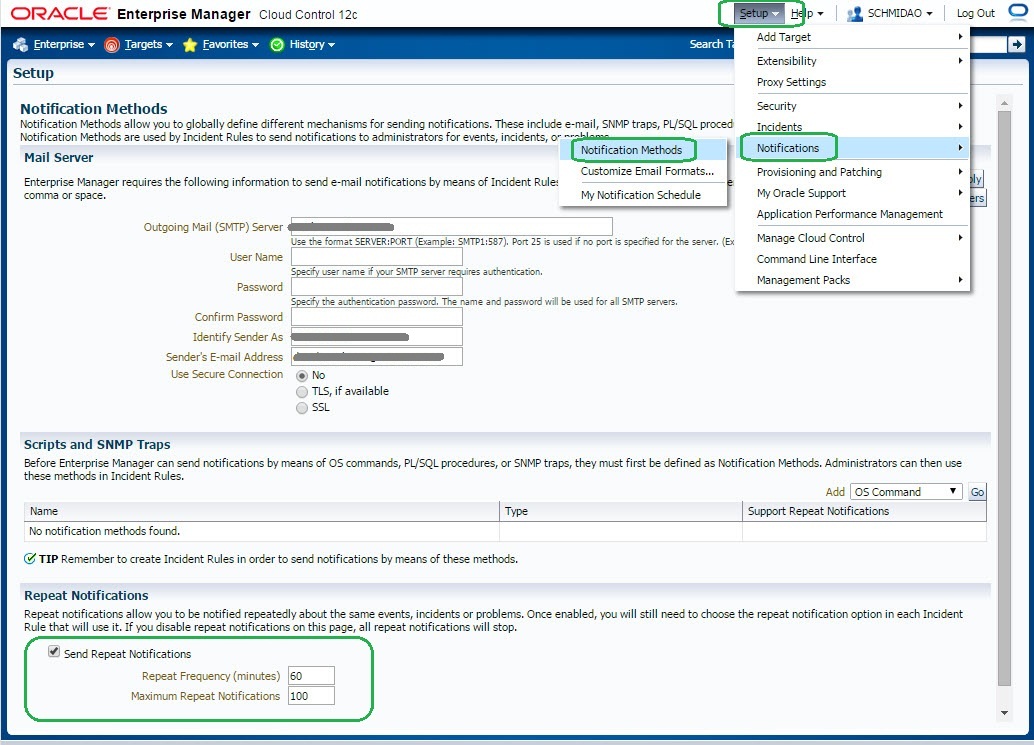
Task: Click the search go arrow icon
Action: (x=1016, y=44)
